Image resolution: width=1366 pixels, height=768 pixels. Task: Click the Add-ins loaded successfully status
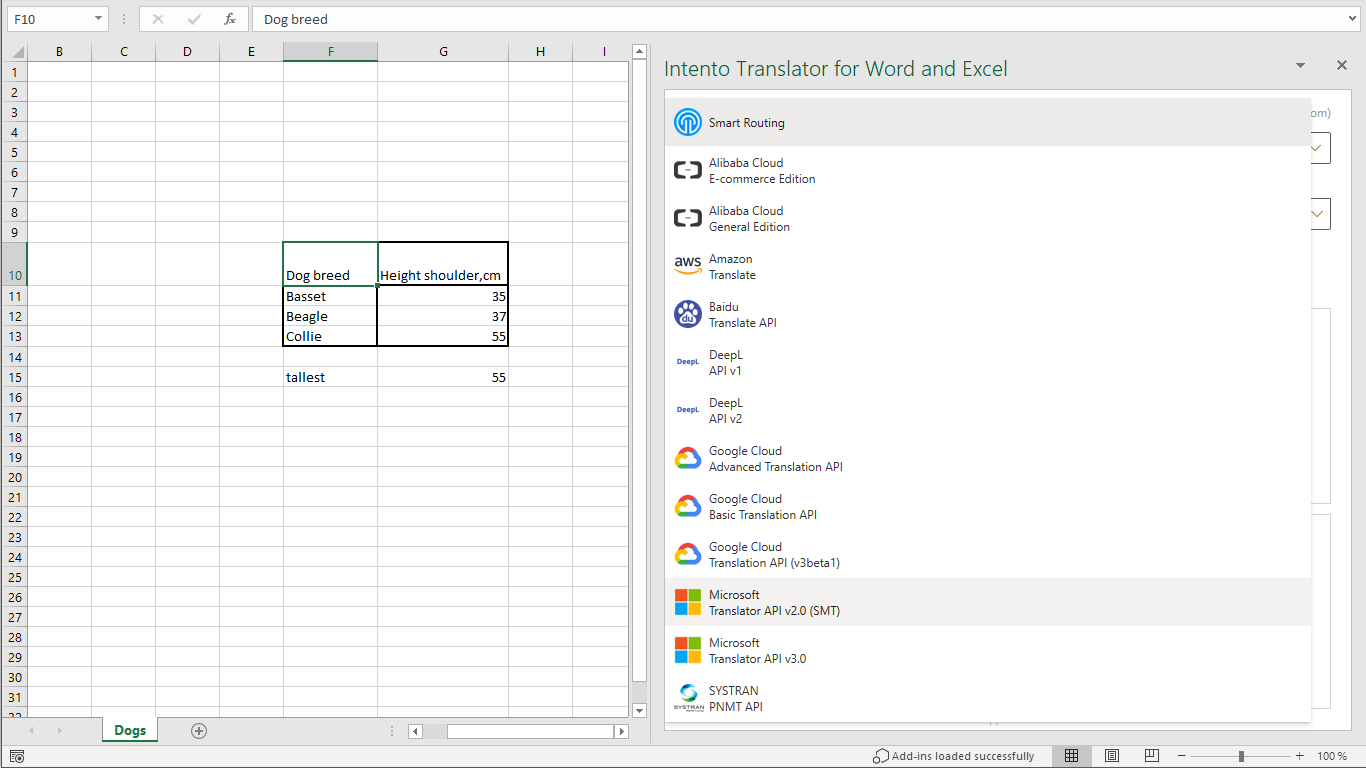click(x=953, y=756)
